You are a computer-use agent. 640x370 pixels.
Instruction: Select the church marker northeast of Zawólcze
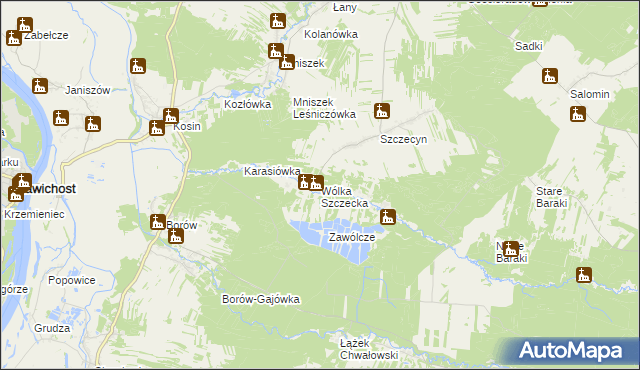pyautogui.click(x=388, y=217)
